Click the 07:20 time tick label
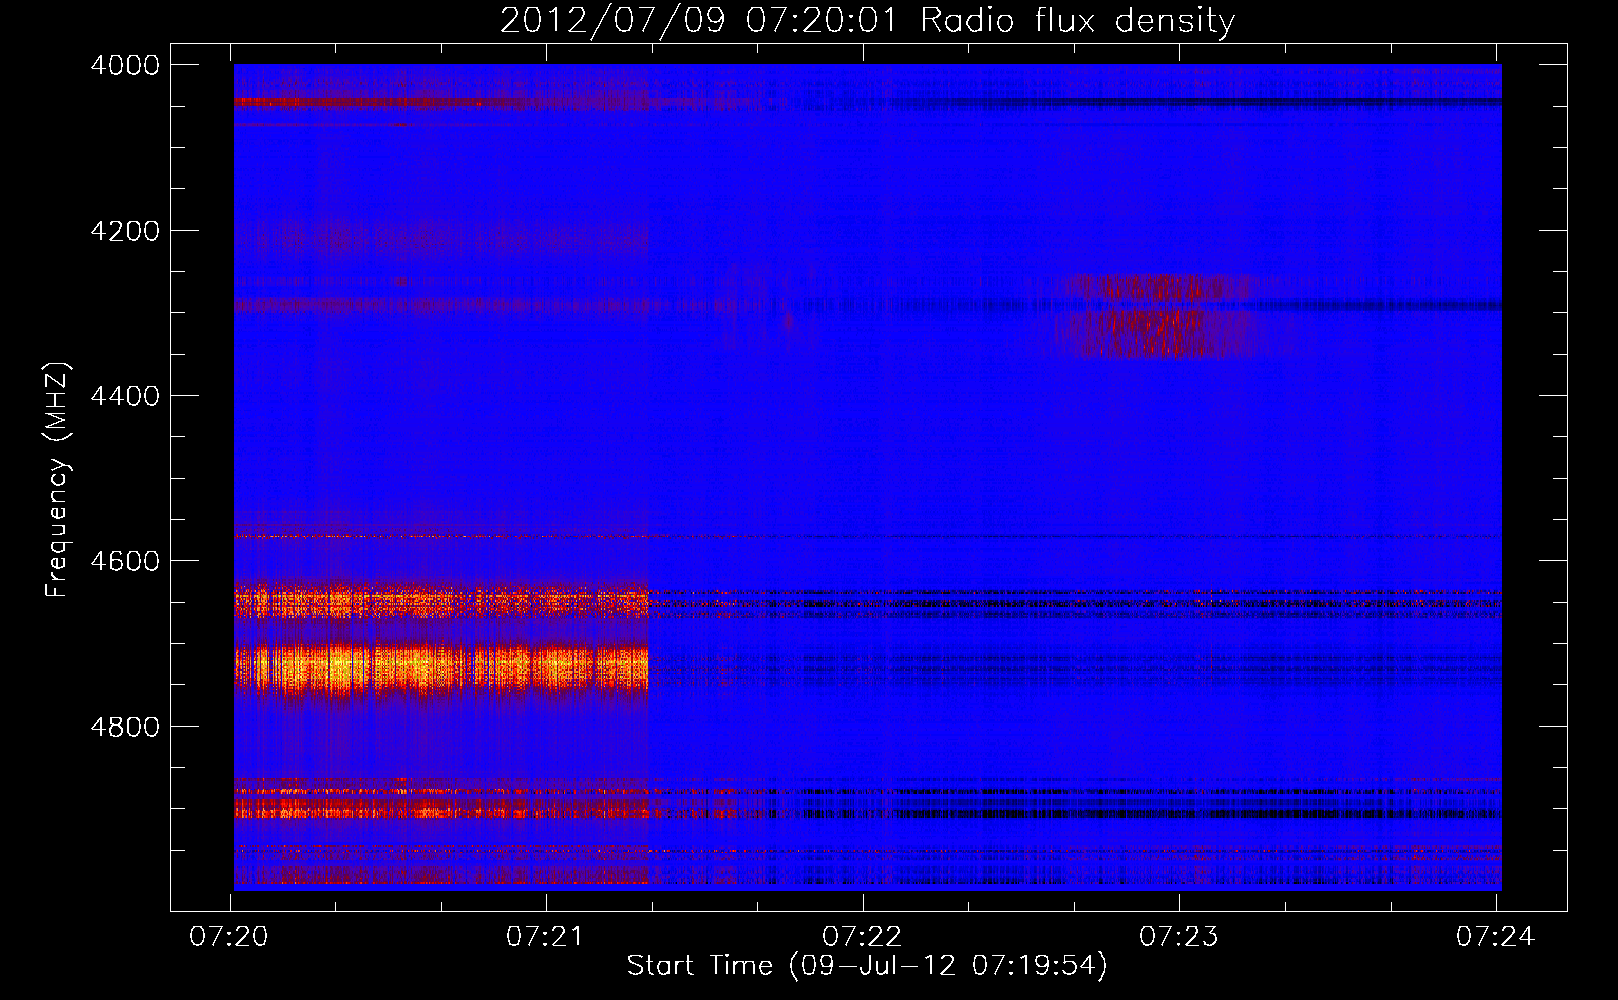Viewport: 1618px width, 1000px height. coord(231,937)
